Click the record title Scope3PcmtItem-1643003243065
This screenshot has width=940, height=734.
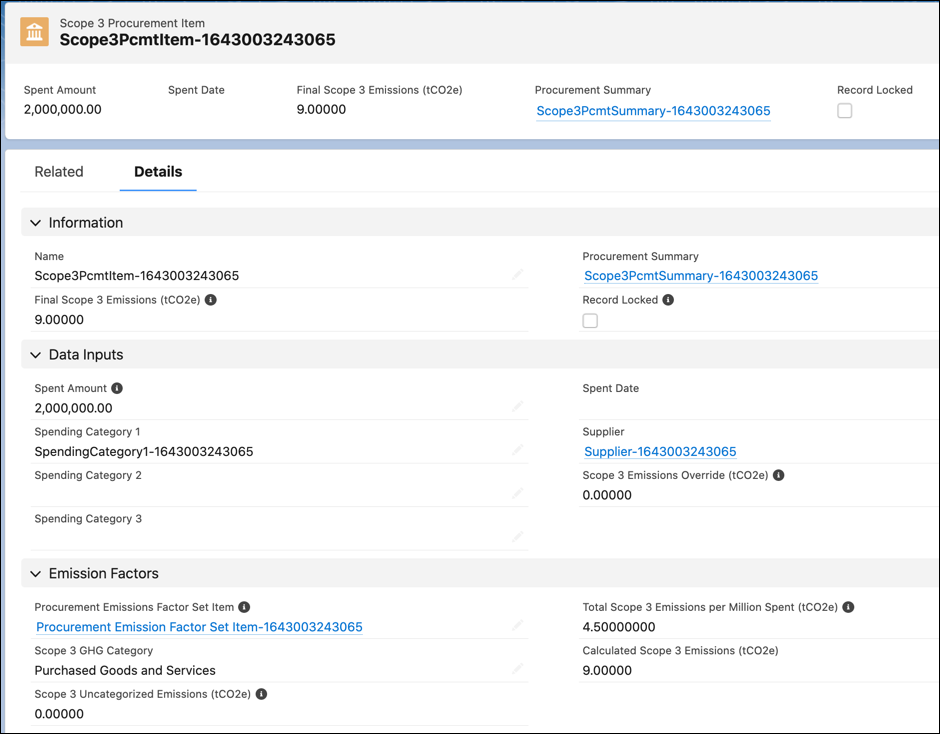[197, 40]
